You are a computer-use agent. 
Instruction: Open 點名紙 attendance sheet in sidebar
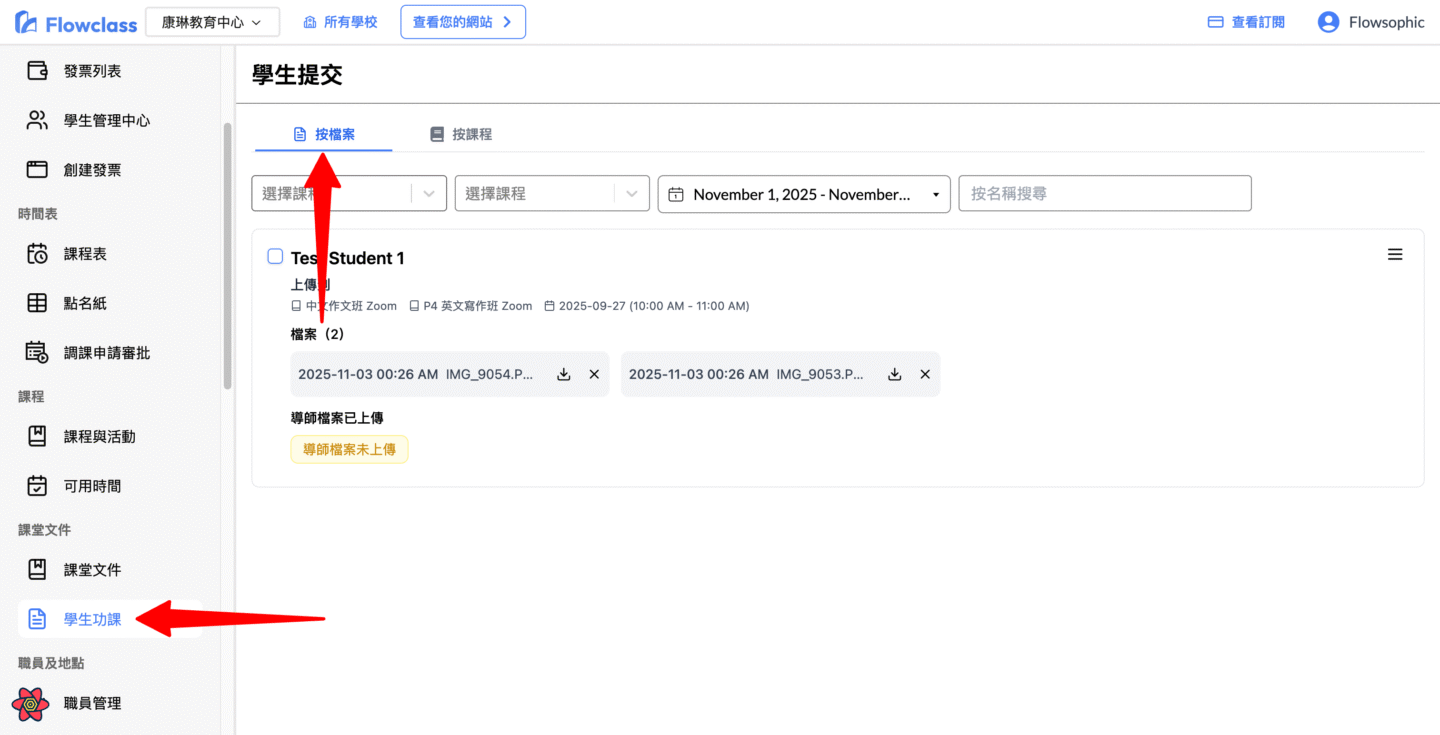[x=85, y=303]
